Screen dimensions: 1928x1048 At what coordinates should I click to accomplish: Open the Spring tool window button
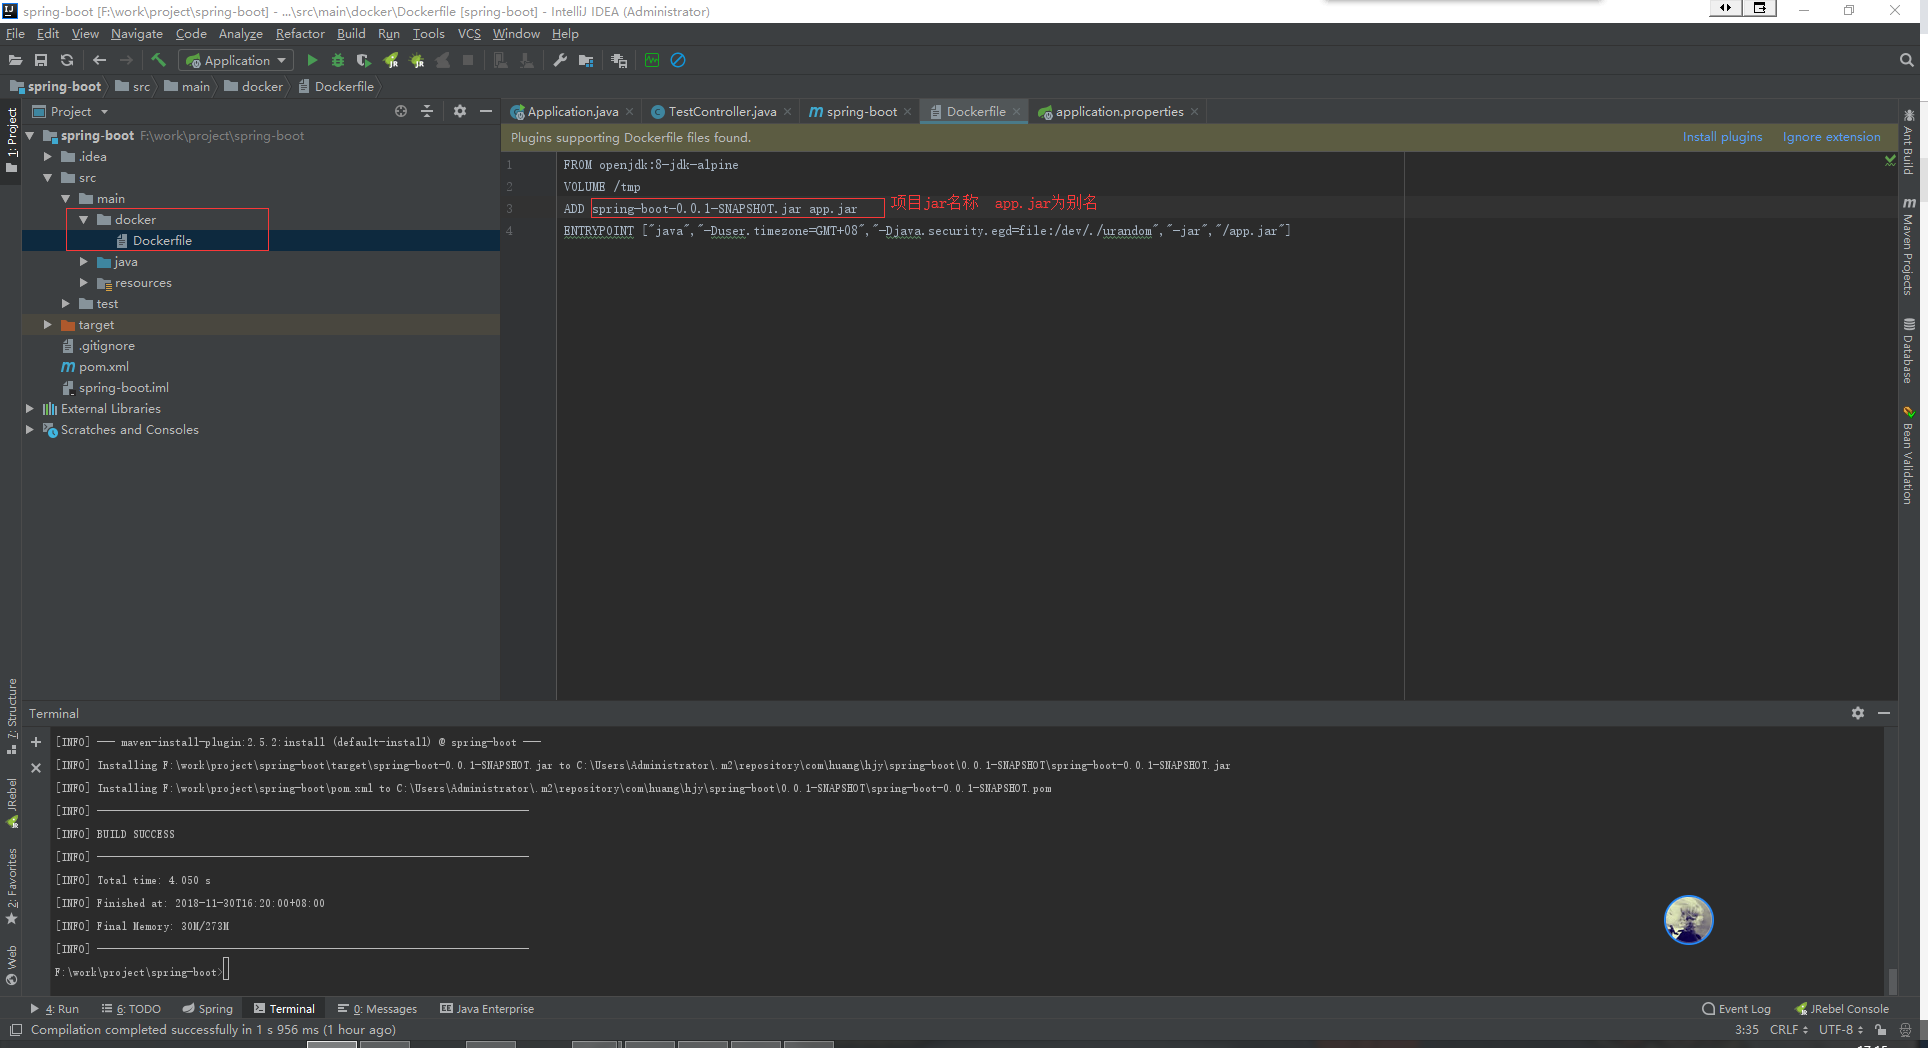[207, 1009]
